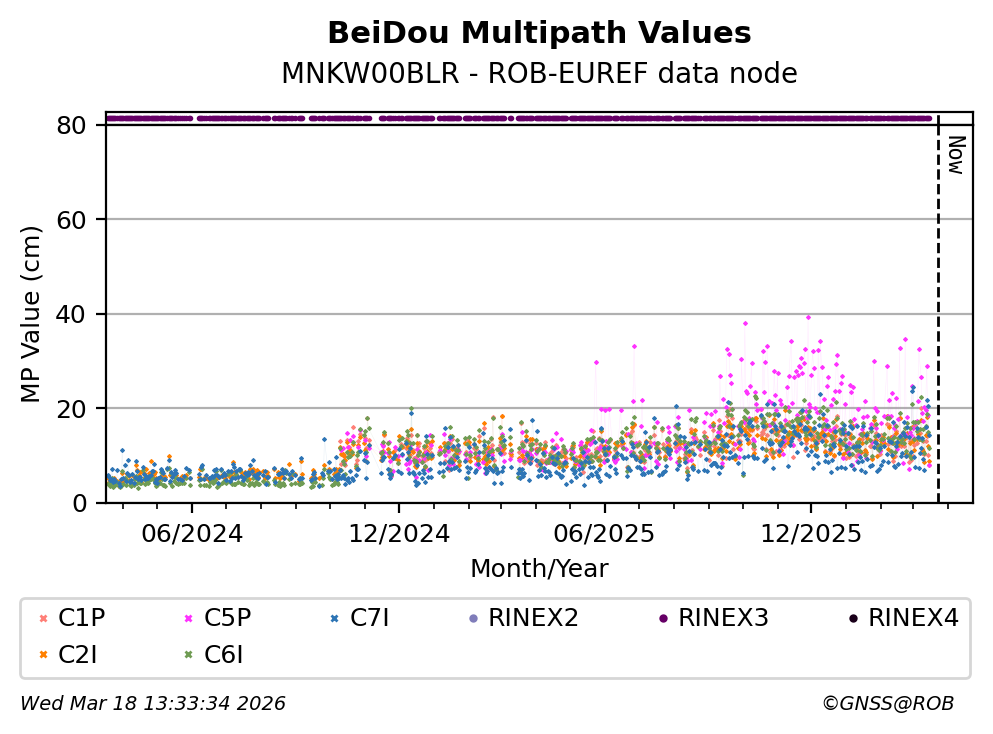The image size is (993, 734).
Task: Click the GNSS@ROB copyright text
Action: pyautogui.click(x=887, y=704)
